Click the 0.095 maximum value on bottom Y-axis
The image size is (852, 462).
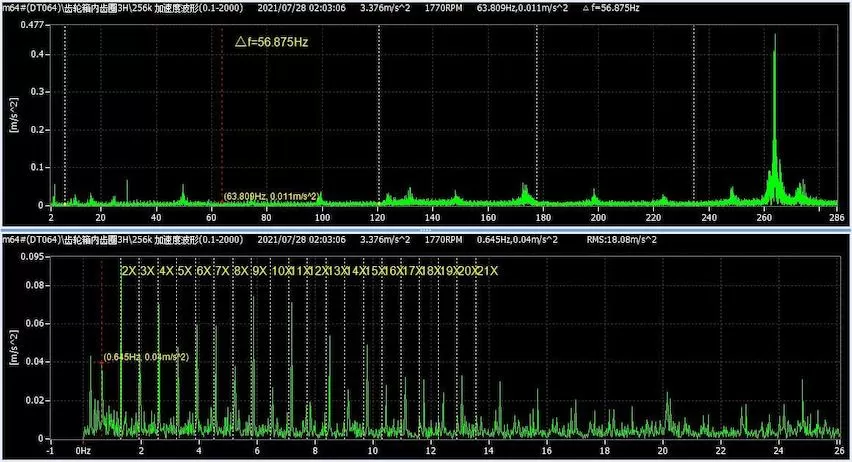[x=31, y=256]
